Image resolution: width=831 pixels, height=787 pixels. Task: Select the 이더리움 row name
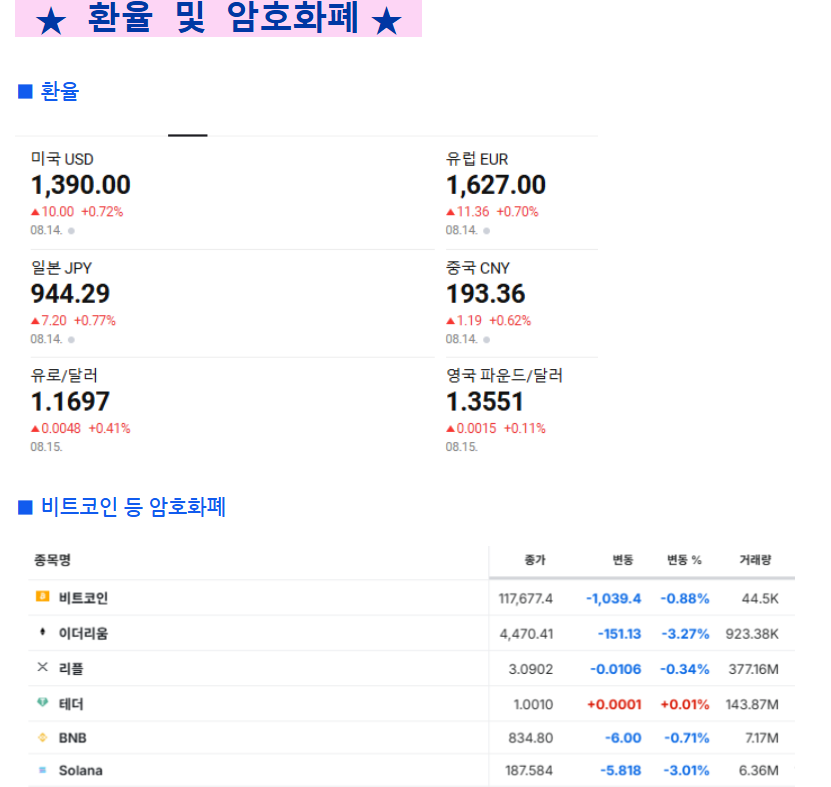[83, 633]
